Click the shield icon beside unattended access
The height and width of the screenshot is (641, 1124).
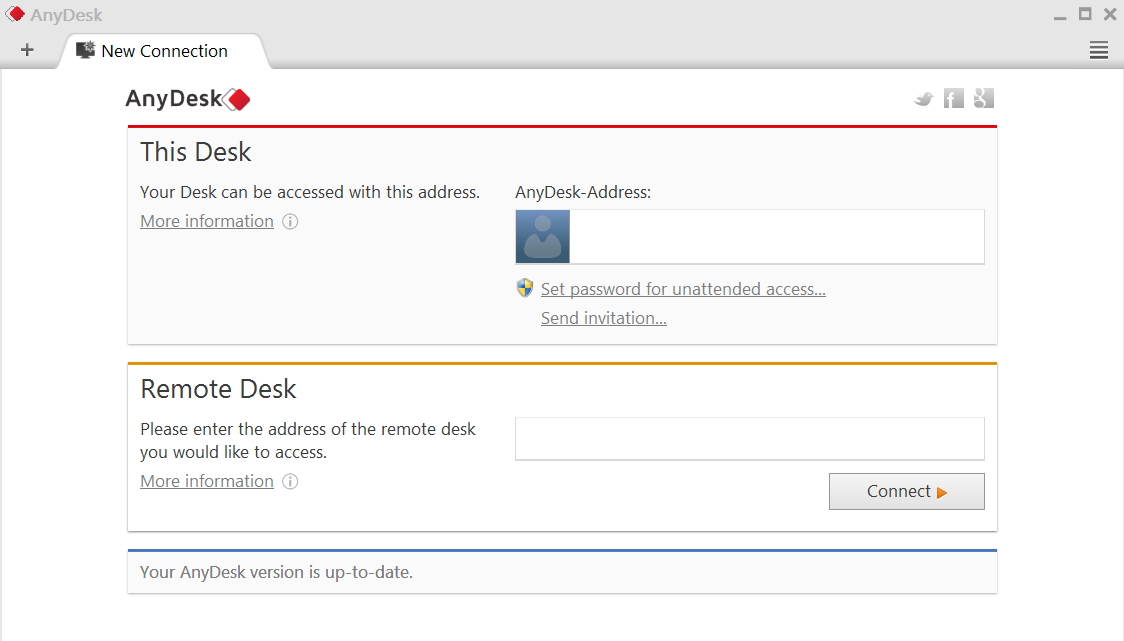(x=525, y=288)
